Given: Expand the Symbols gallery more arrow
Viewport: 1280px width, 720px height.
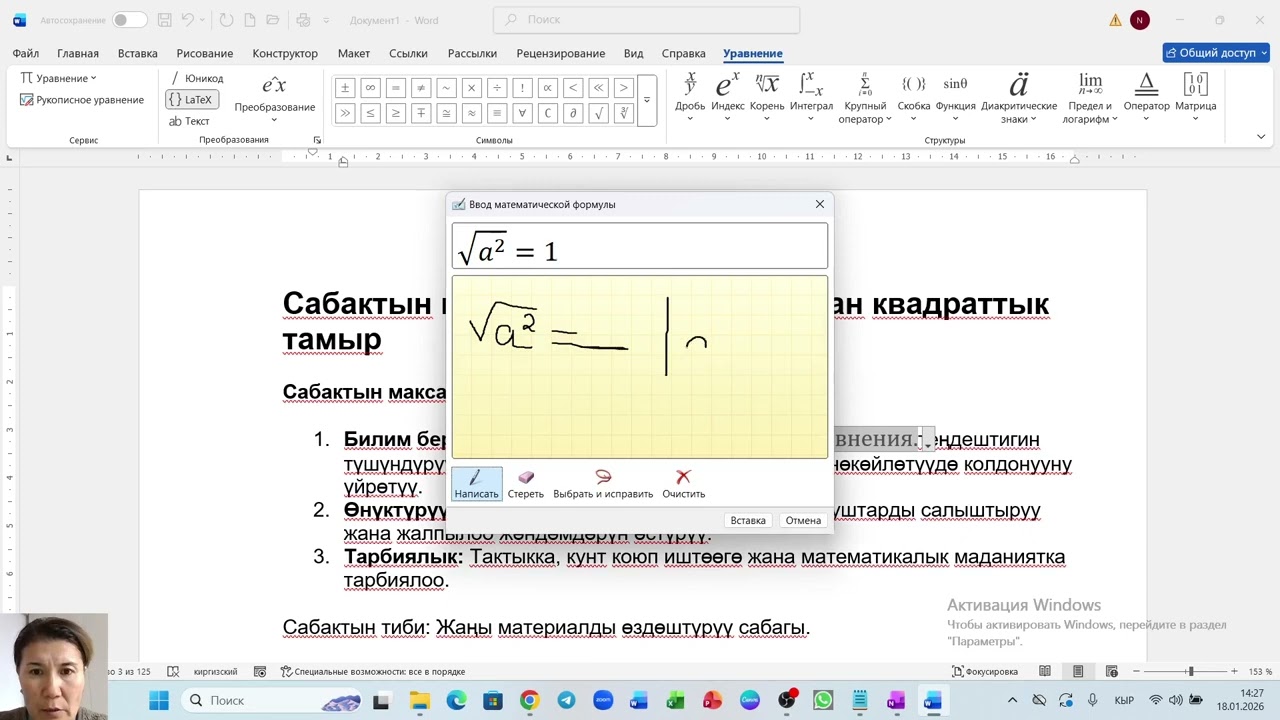Looking at the screenshot, I should click(647, 100).
